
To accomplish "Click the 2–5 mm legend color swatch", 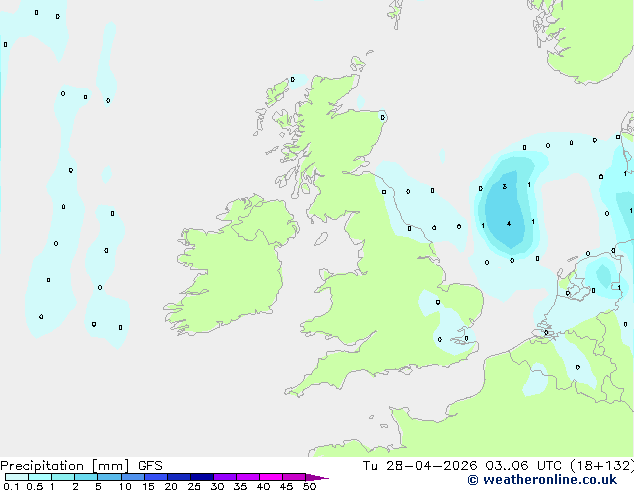I will 86,477.
